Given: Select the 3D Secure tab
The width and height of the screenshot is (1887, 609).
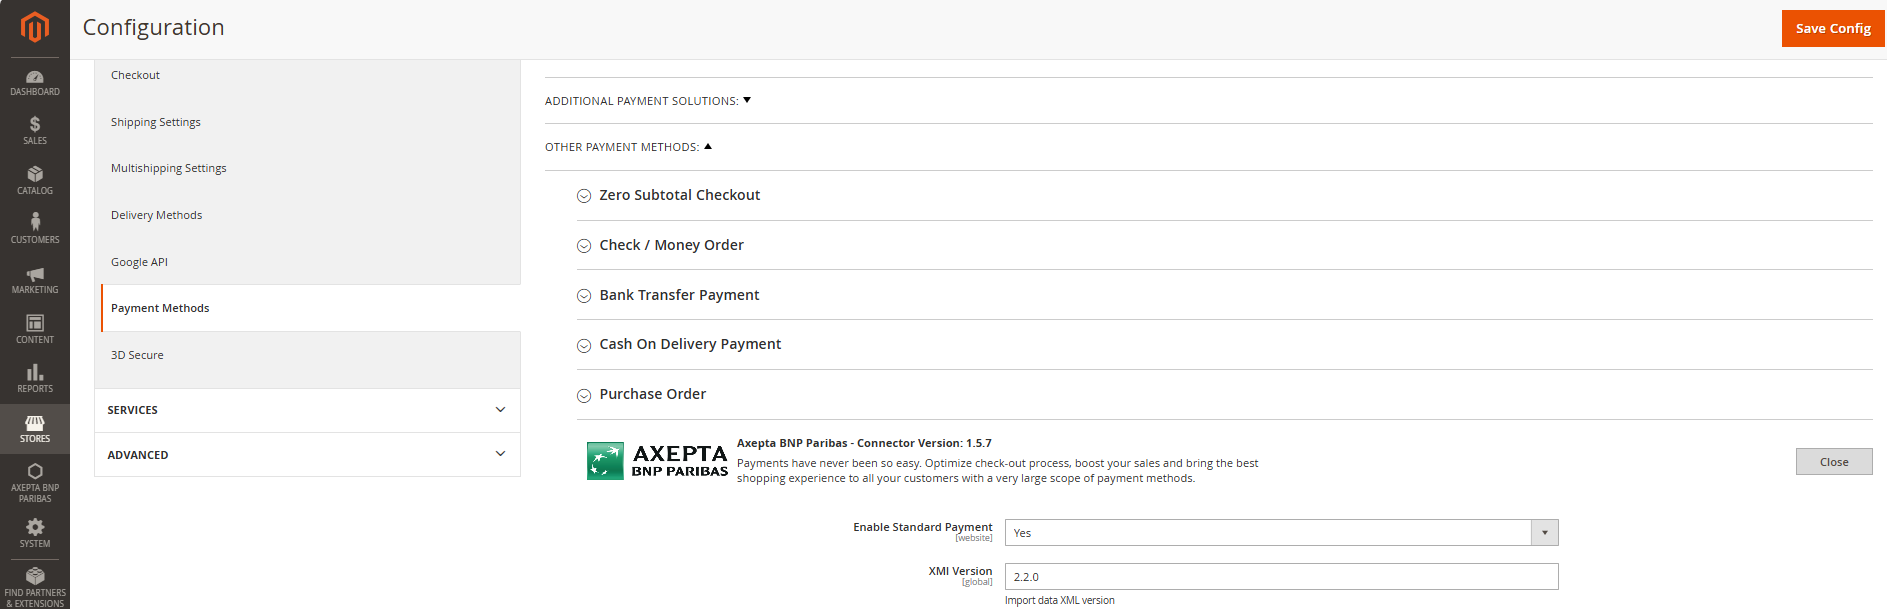Looking at the screenshot, I should coord(137,355).
